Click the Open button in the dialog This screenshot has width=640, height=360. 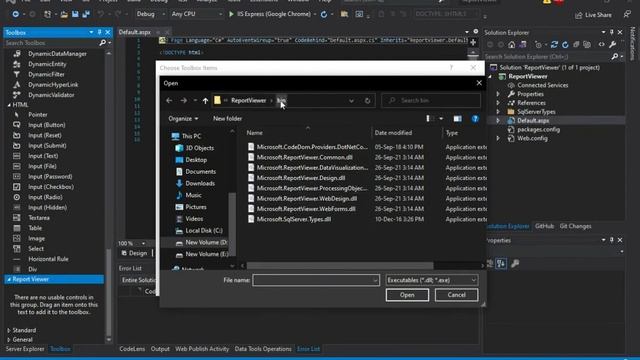point(407,295)
